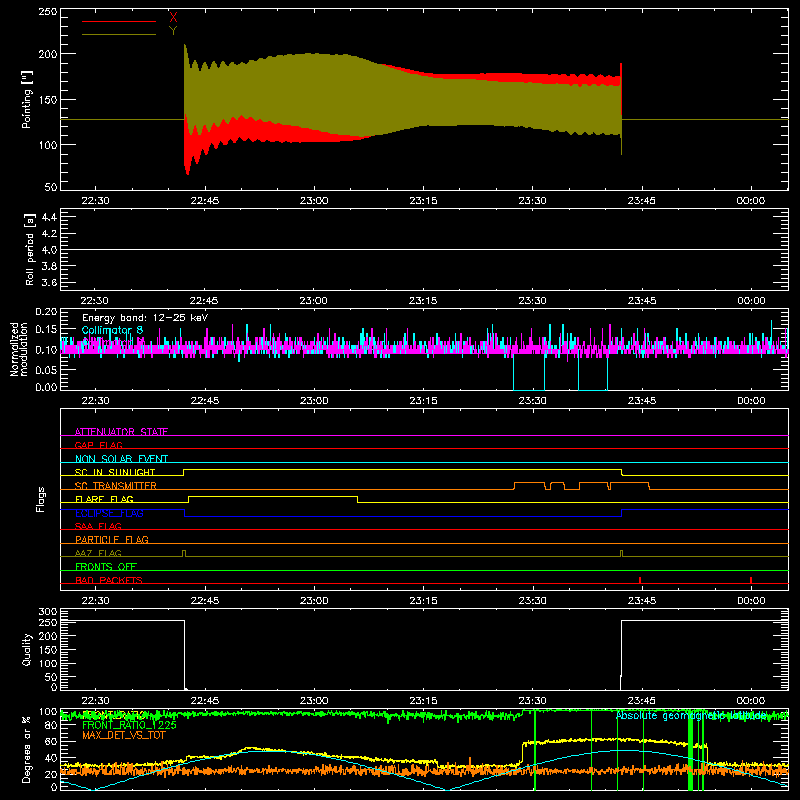The image size is (800, 800).
Task: Click the FLARE_FLAG label
Action: (104, 499)
